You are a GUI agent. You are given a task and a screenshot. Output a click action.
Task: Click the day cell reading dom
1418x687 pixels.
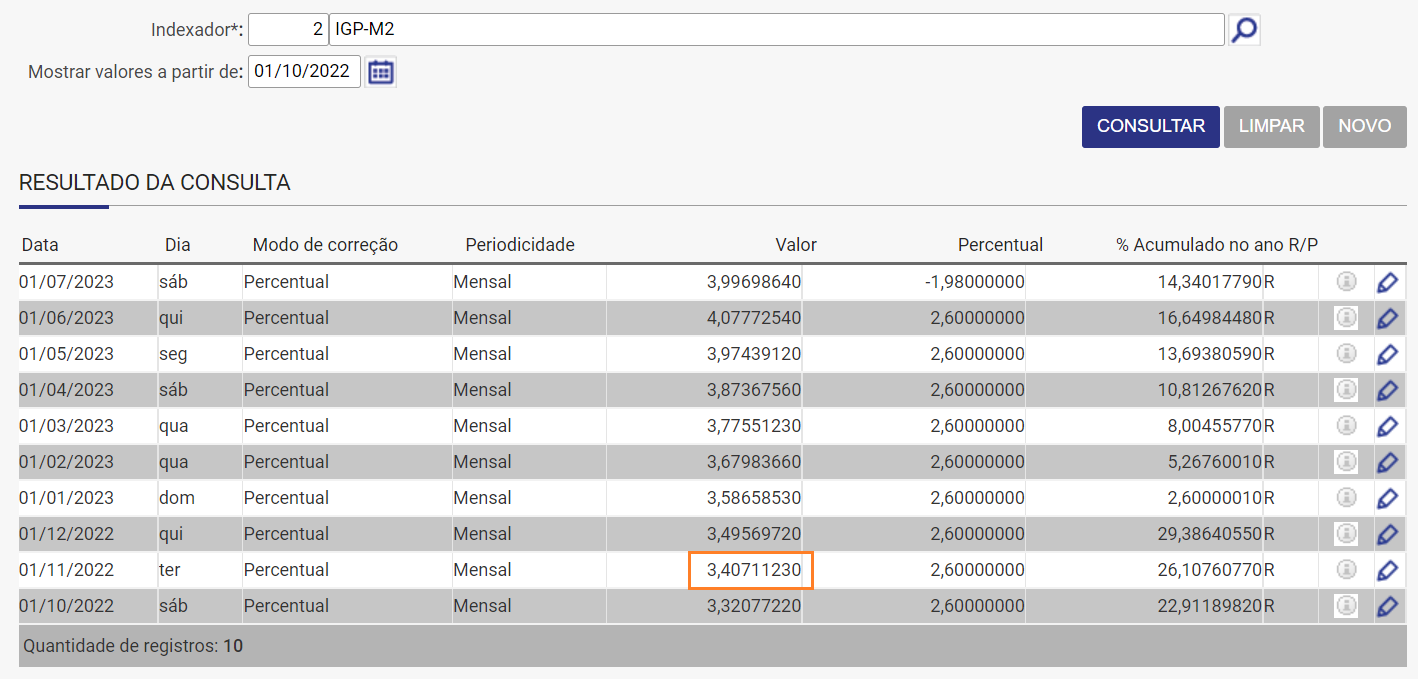click(177, 498)
